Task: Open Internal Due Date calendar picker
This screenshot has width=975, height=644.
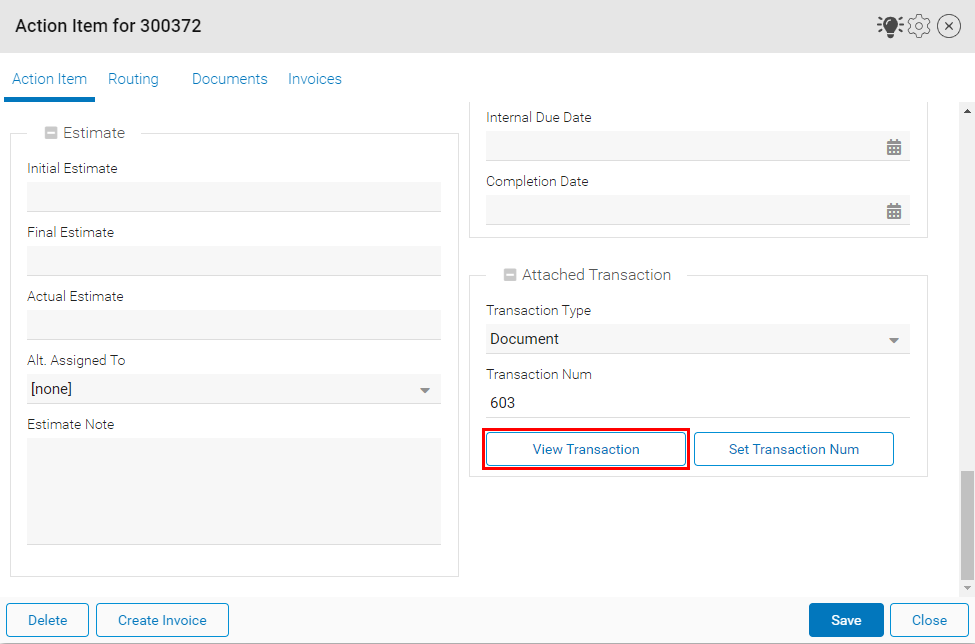Action: tap(893, 147)
